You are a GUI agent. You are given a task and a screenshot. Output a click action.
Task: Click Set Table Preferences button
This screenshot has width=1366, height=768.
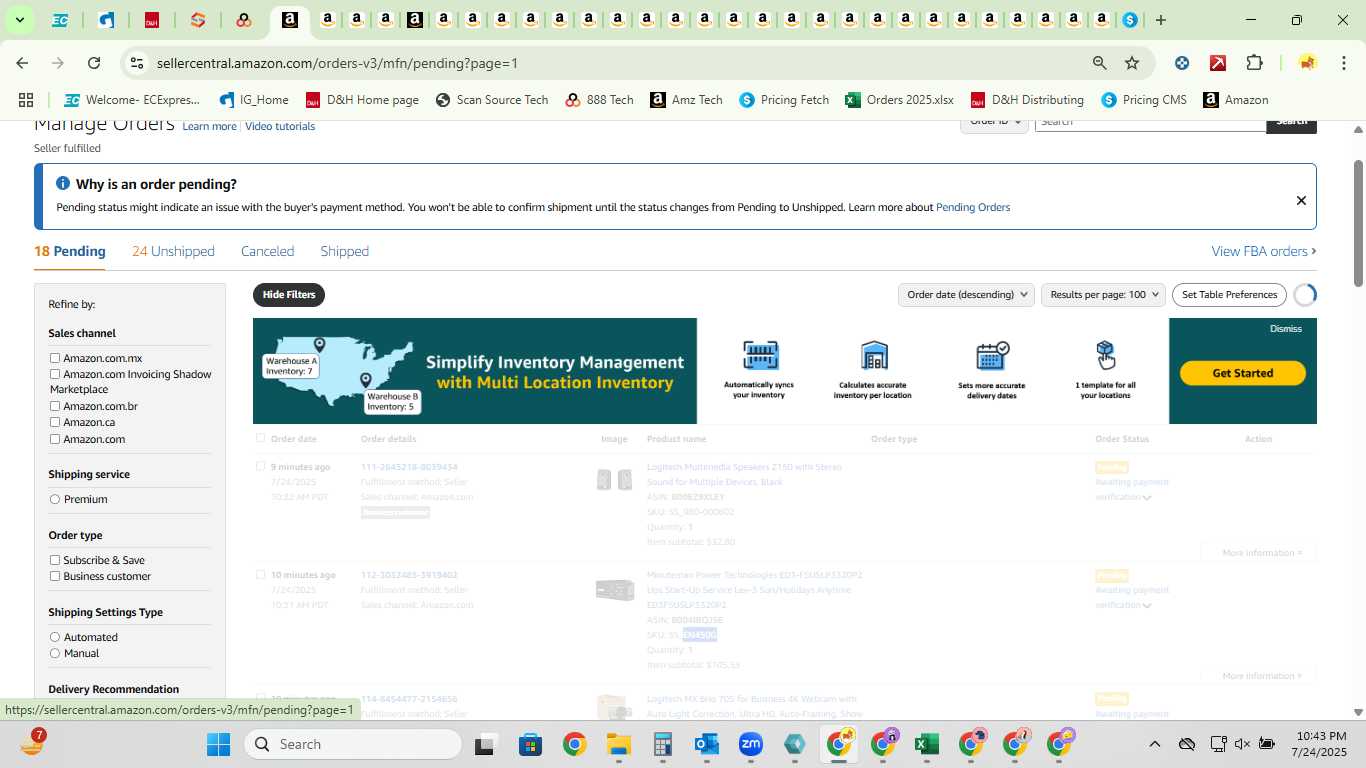pos(1229,294)
